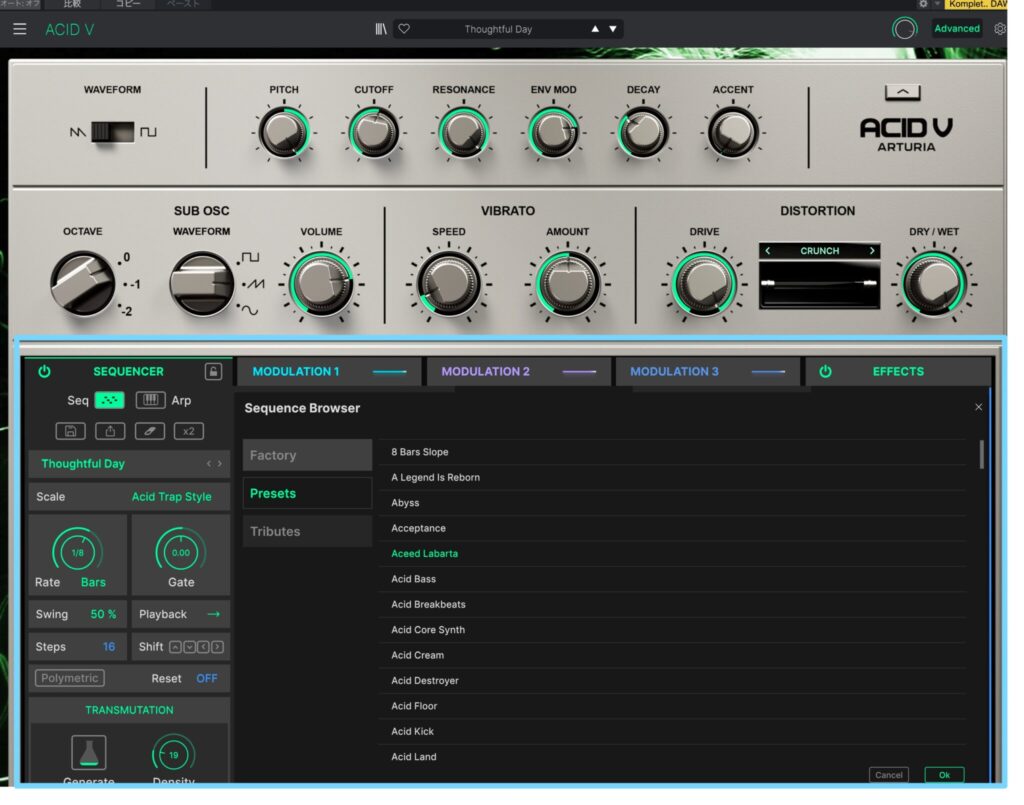The image size is (1024, 805).
Task: Click the Ok button in Sequence Browser
Action: click(944, 775)
